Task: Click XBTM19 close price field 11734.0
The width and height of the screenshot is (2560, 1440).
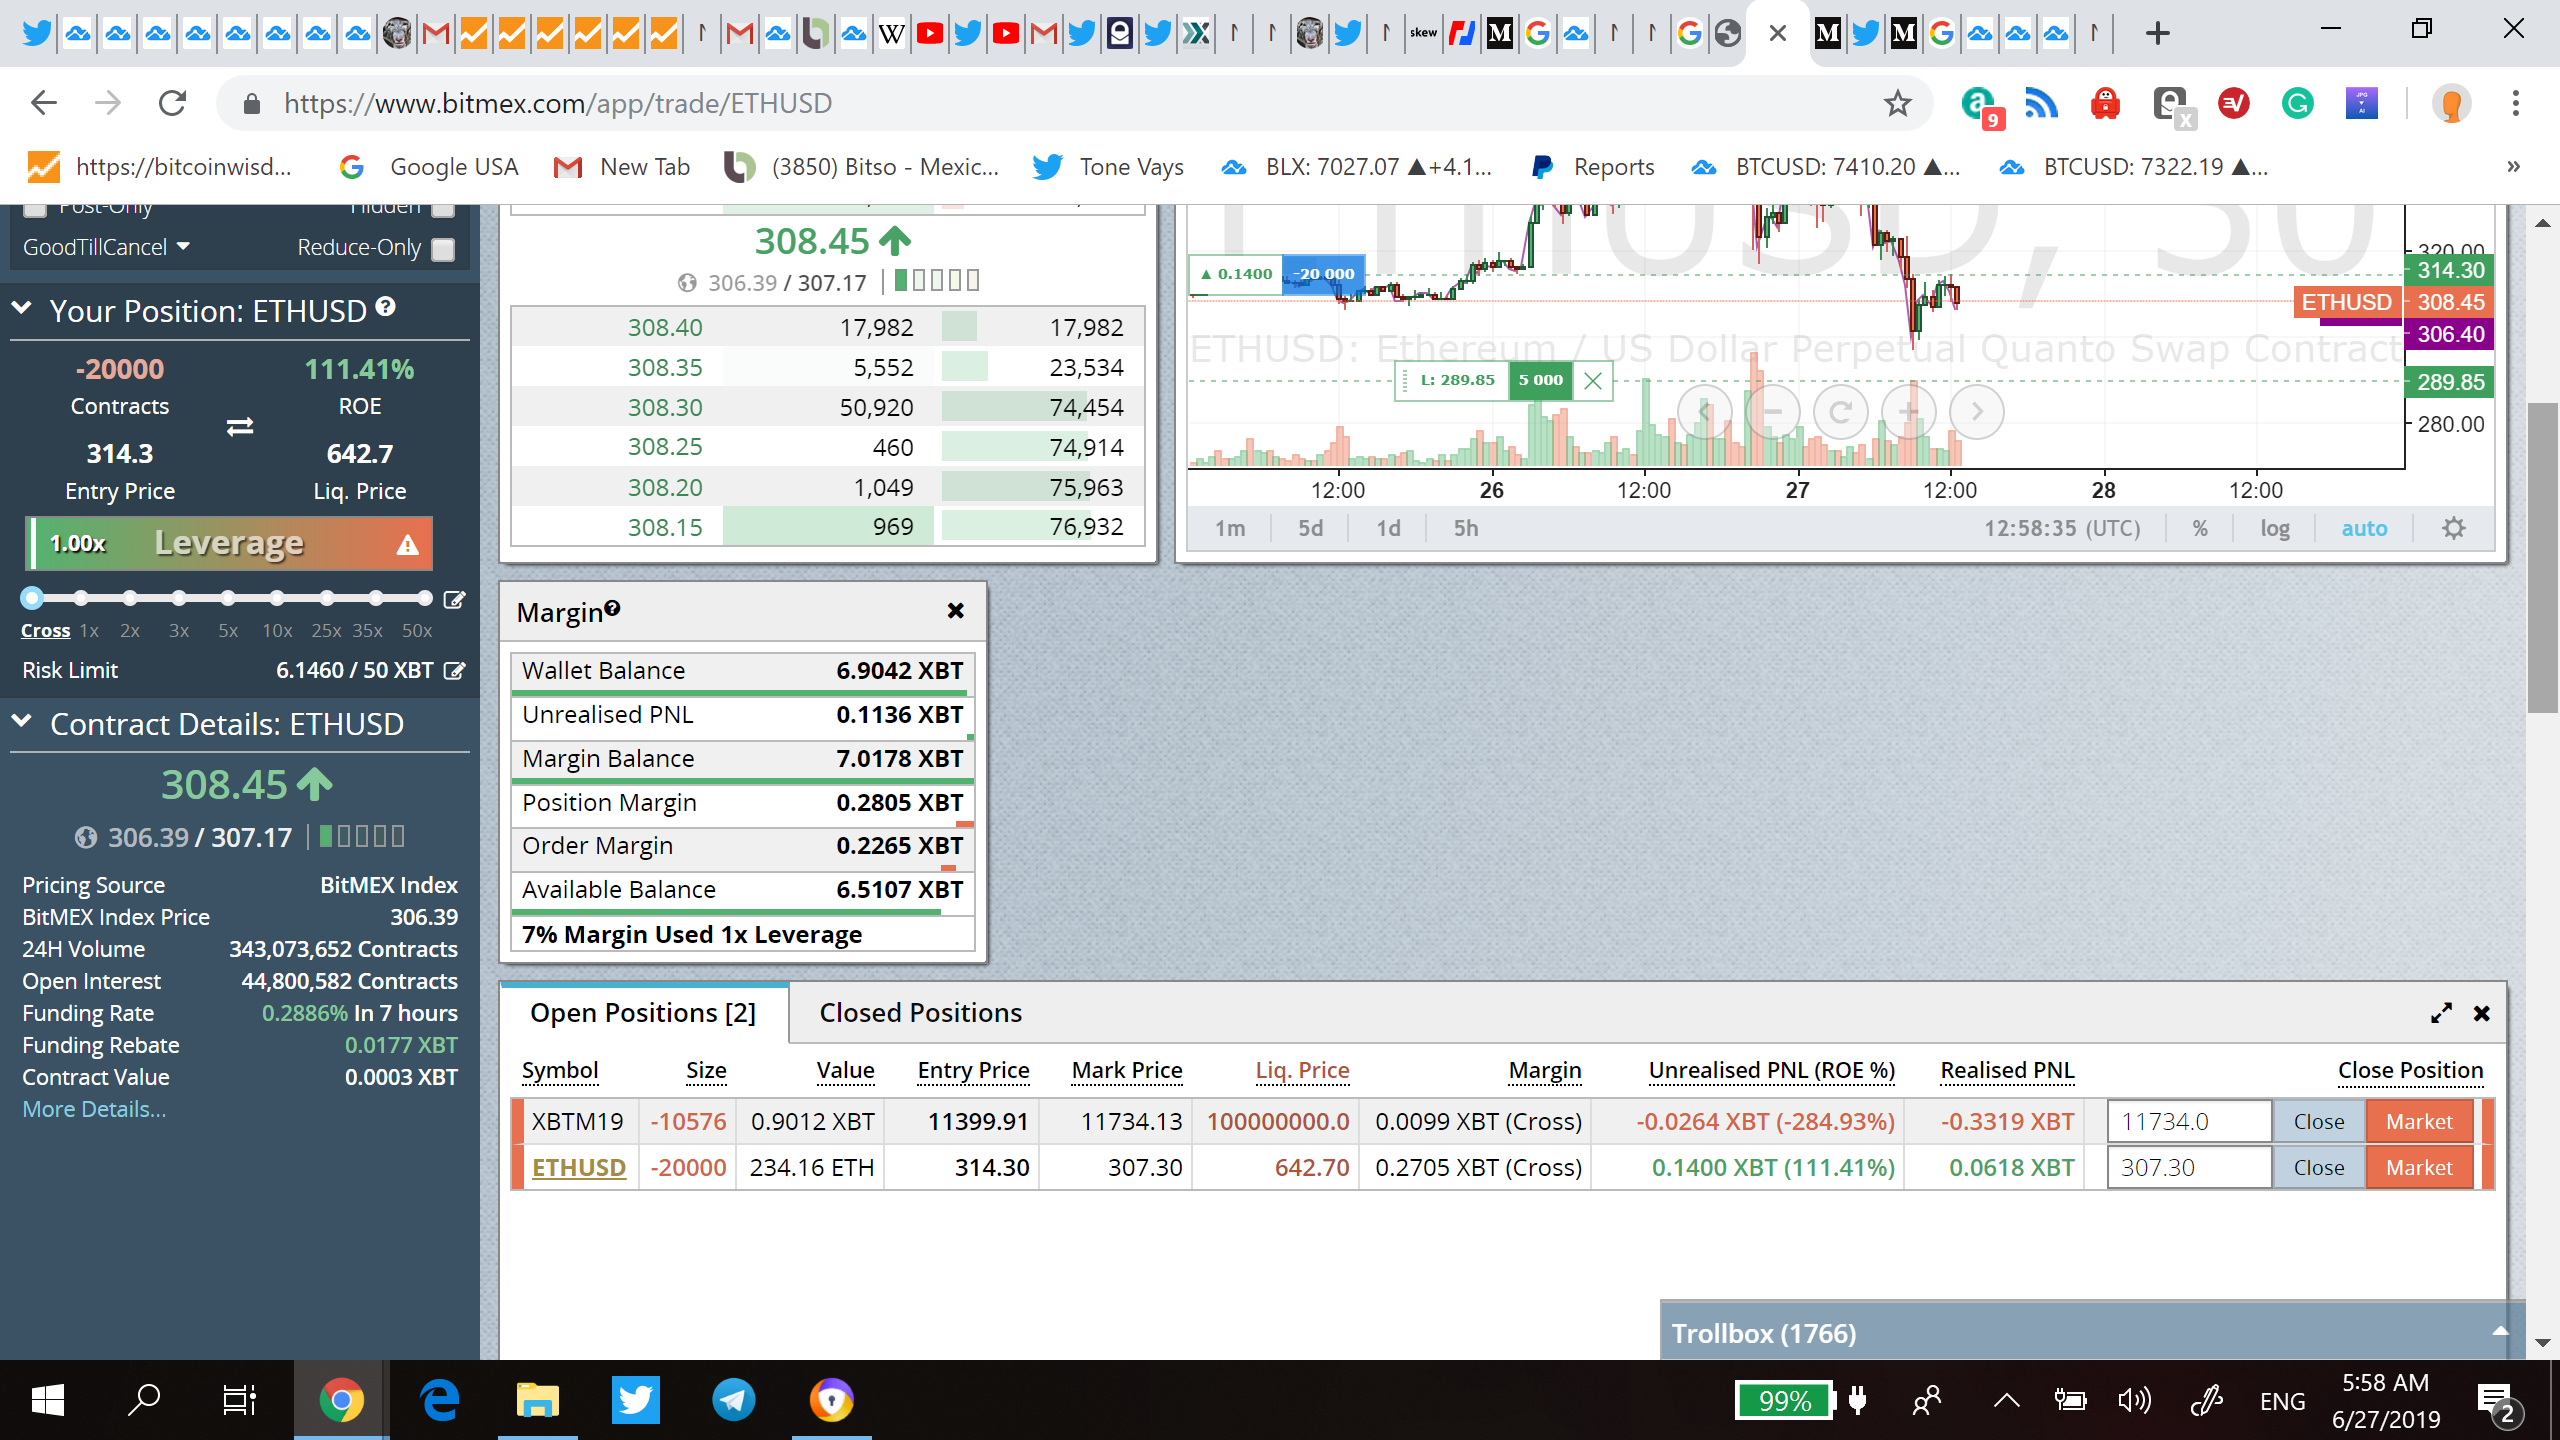Action: 2190,1122
